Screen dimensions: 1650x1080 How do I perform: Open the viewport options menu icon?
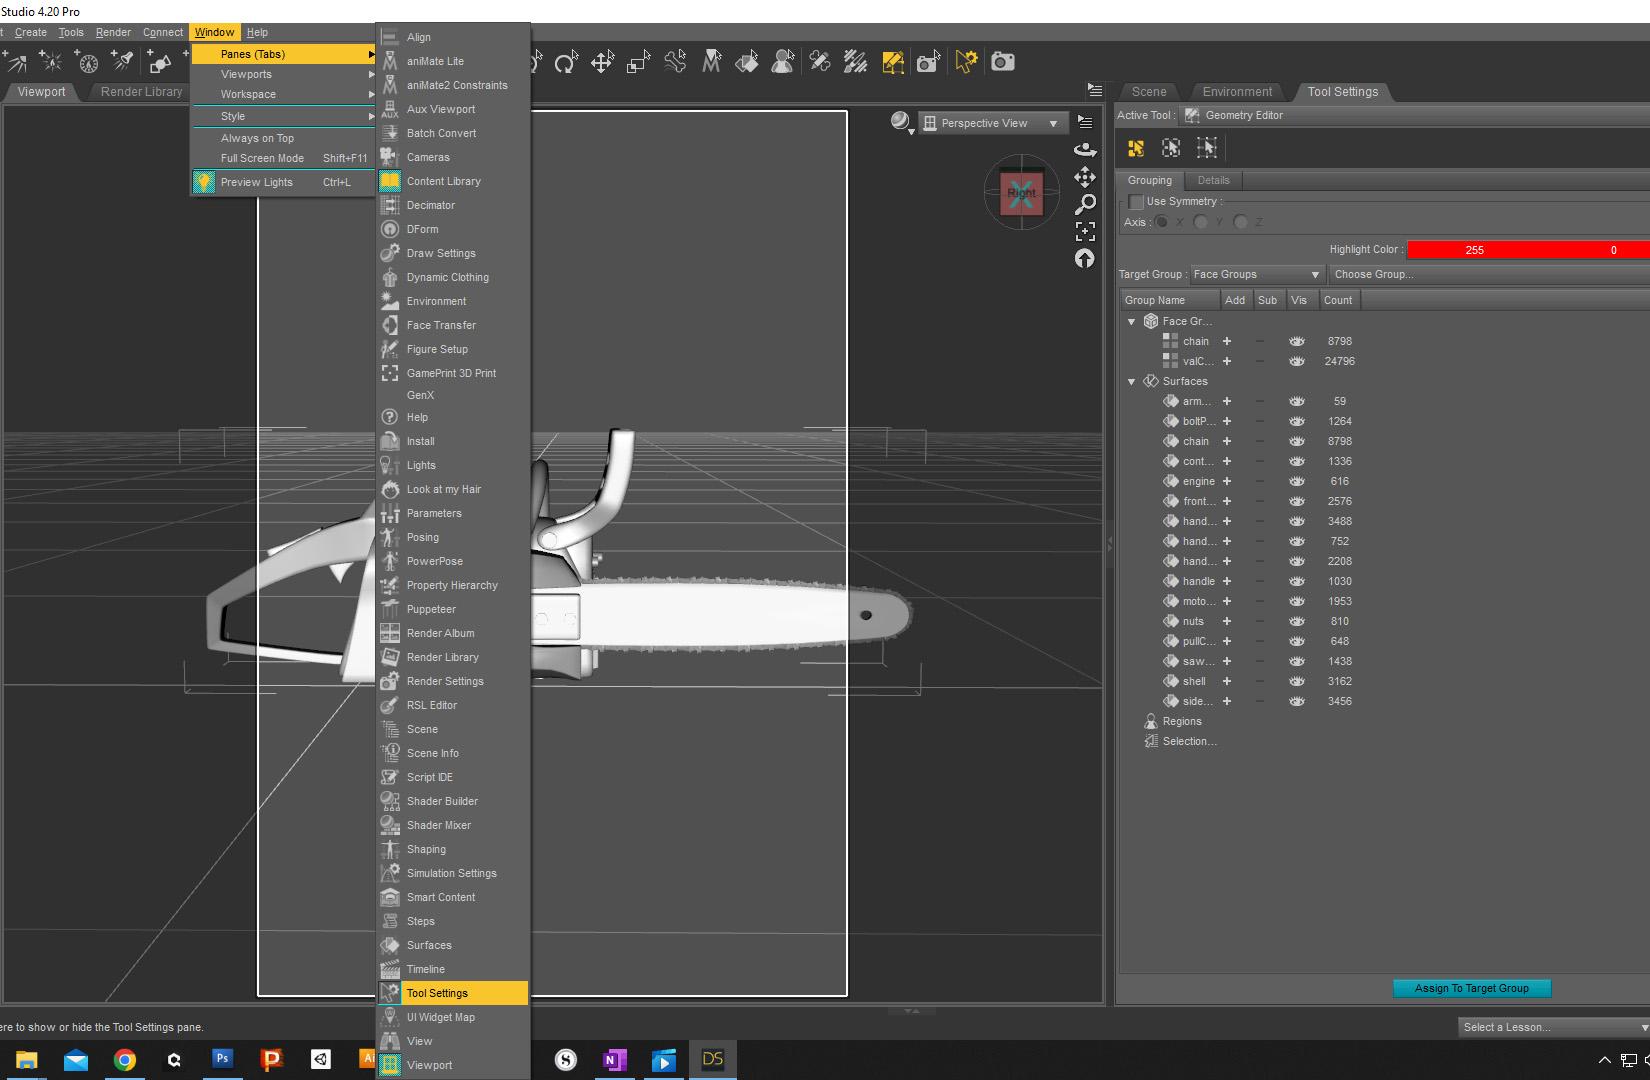click(x=1085, y=122)
